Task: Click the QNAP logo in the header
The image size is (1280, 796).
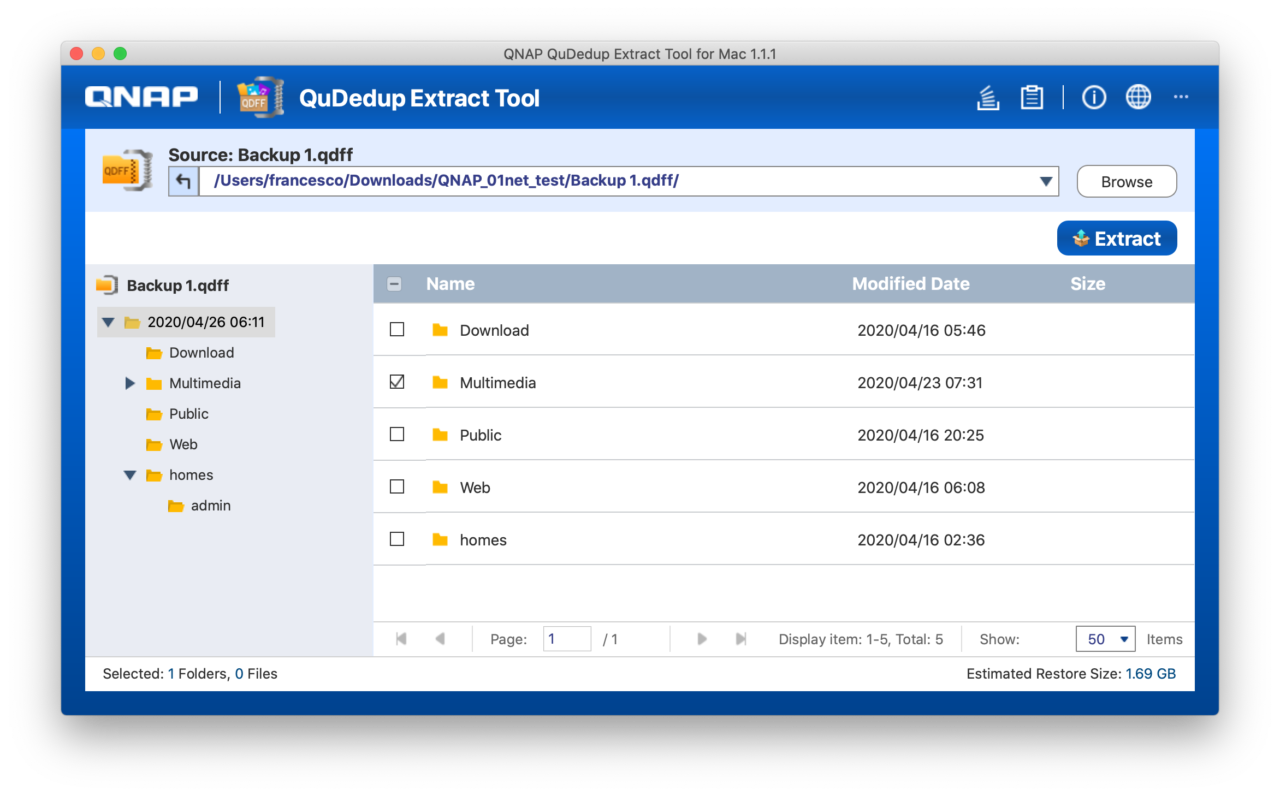Action: click(140, 96)
